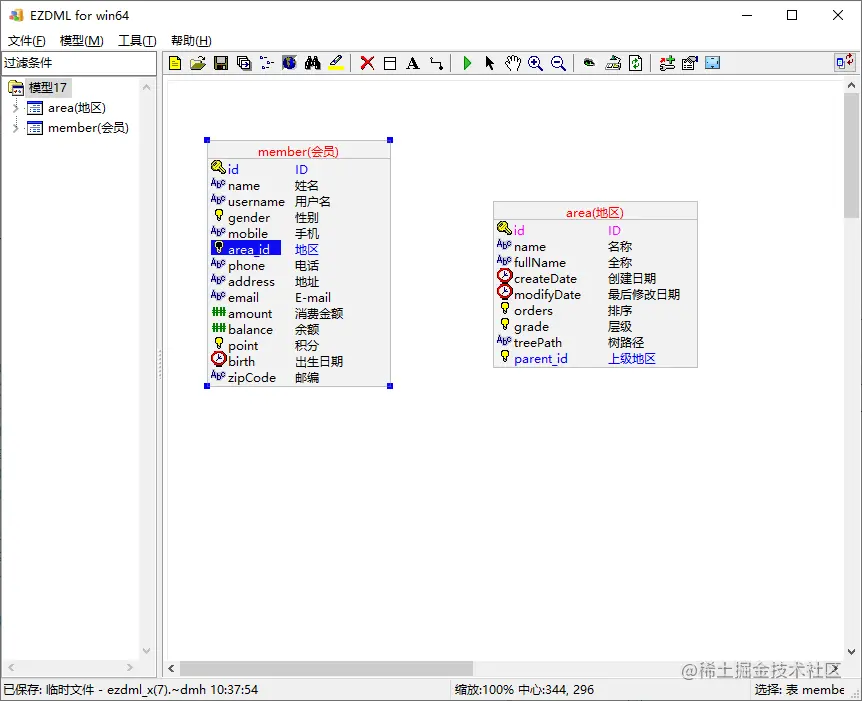Select area(地区) in the model tree
The height and width of the screenshot is (701, 862).
[x=76, y=108]
